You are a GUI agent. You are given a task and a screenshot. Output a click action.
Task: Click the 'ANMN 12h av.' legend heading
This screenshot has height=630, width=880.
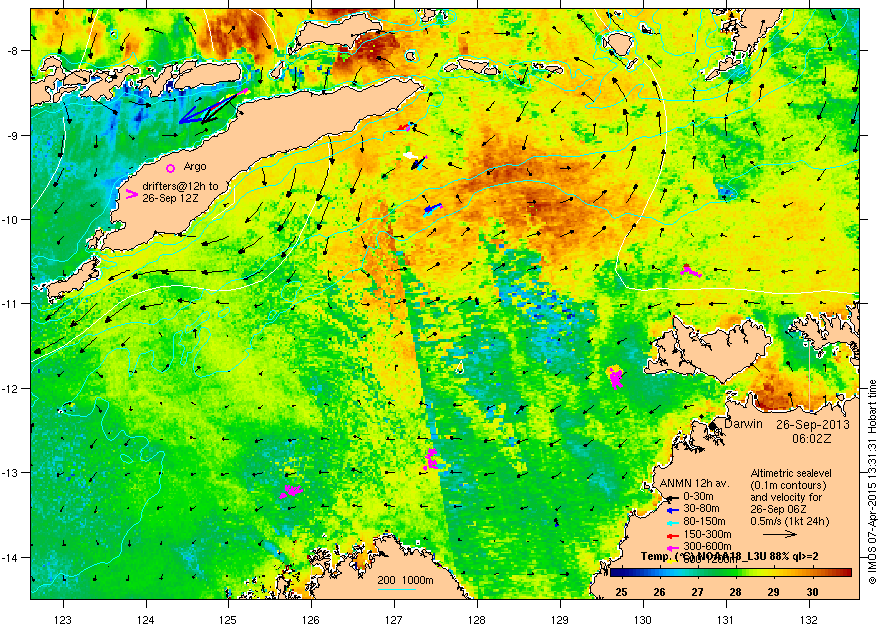coord(694,483)
